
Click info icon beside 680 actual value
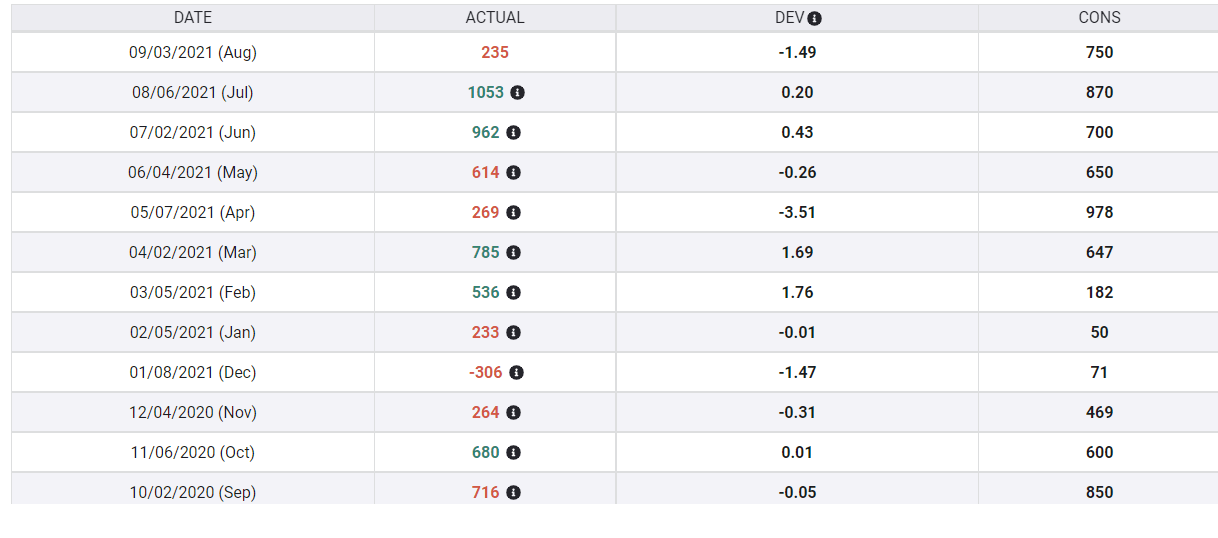513,452
